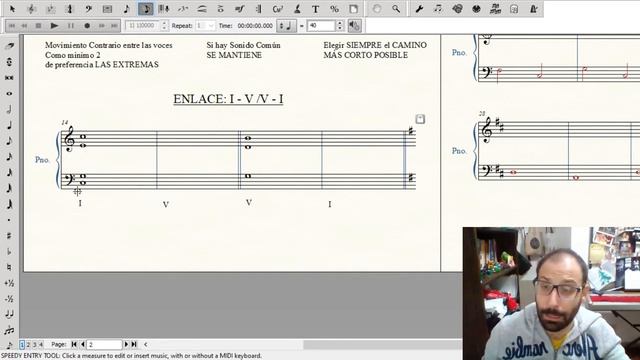Select the Text tool (T icon)

[x=316, y=9]
